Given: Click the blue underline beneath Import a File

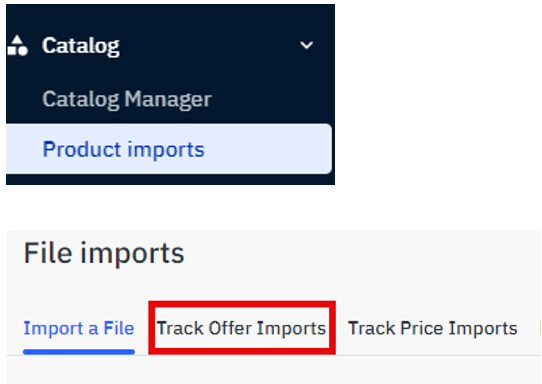Looking at the screenshot, I should [x=79, y=352].
